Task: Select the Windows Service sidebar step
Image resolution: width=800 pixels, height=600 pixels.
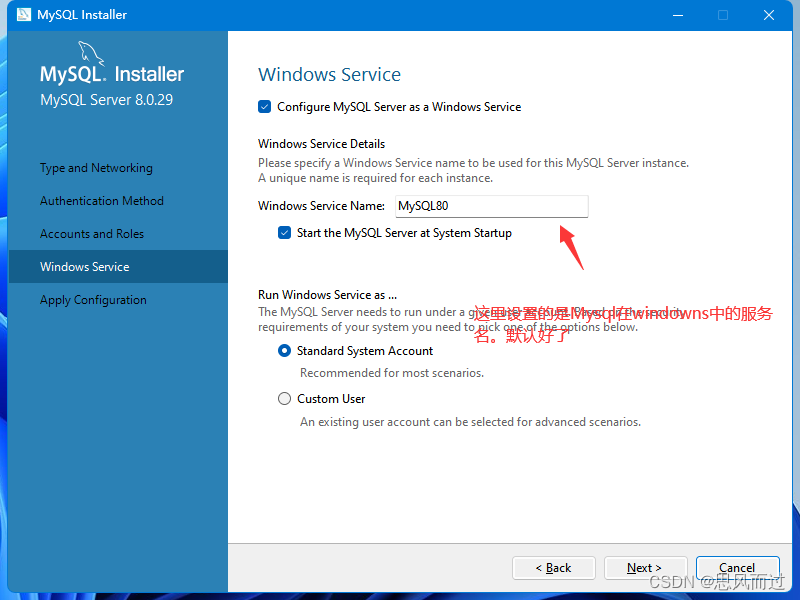Action: [x=118, y=266]
